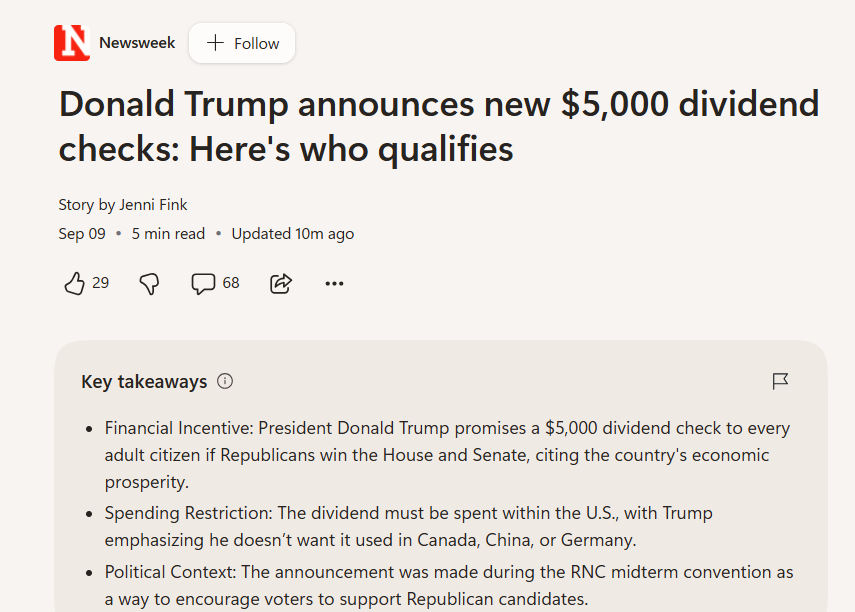
Task: Click the Political Context takeaway bullet
Action: point(449,585)
